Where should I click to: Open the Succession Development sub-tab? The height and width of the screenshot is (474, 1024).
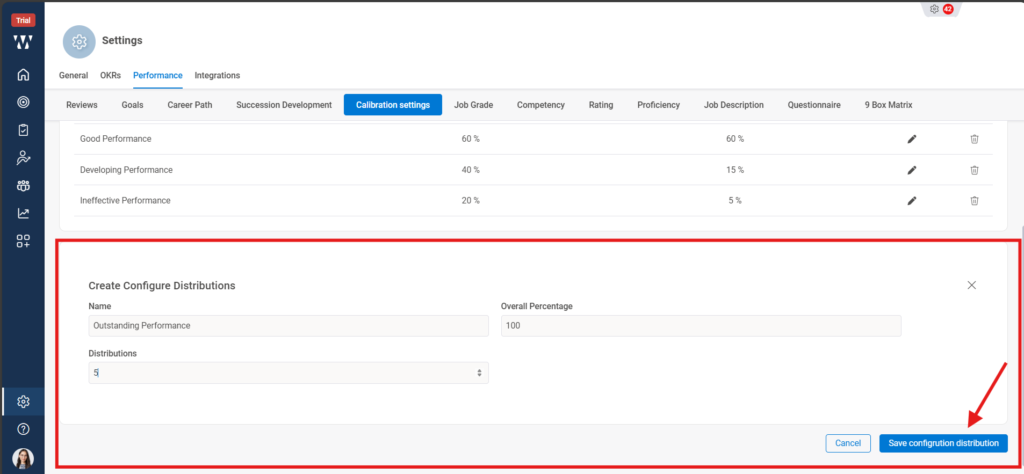point(284,104)
